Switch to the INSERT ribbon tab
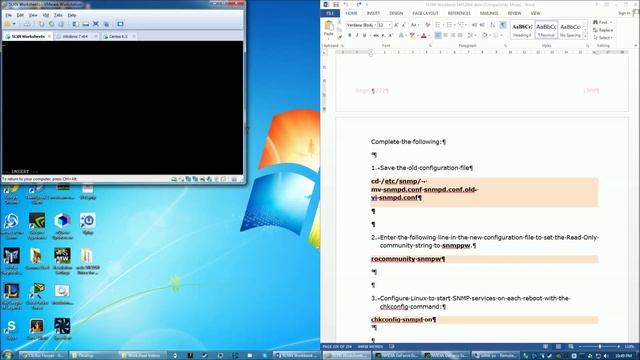The width and height of the screenshot is (640, 360). (x=373, y=13)
